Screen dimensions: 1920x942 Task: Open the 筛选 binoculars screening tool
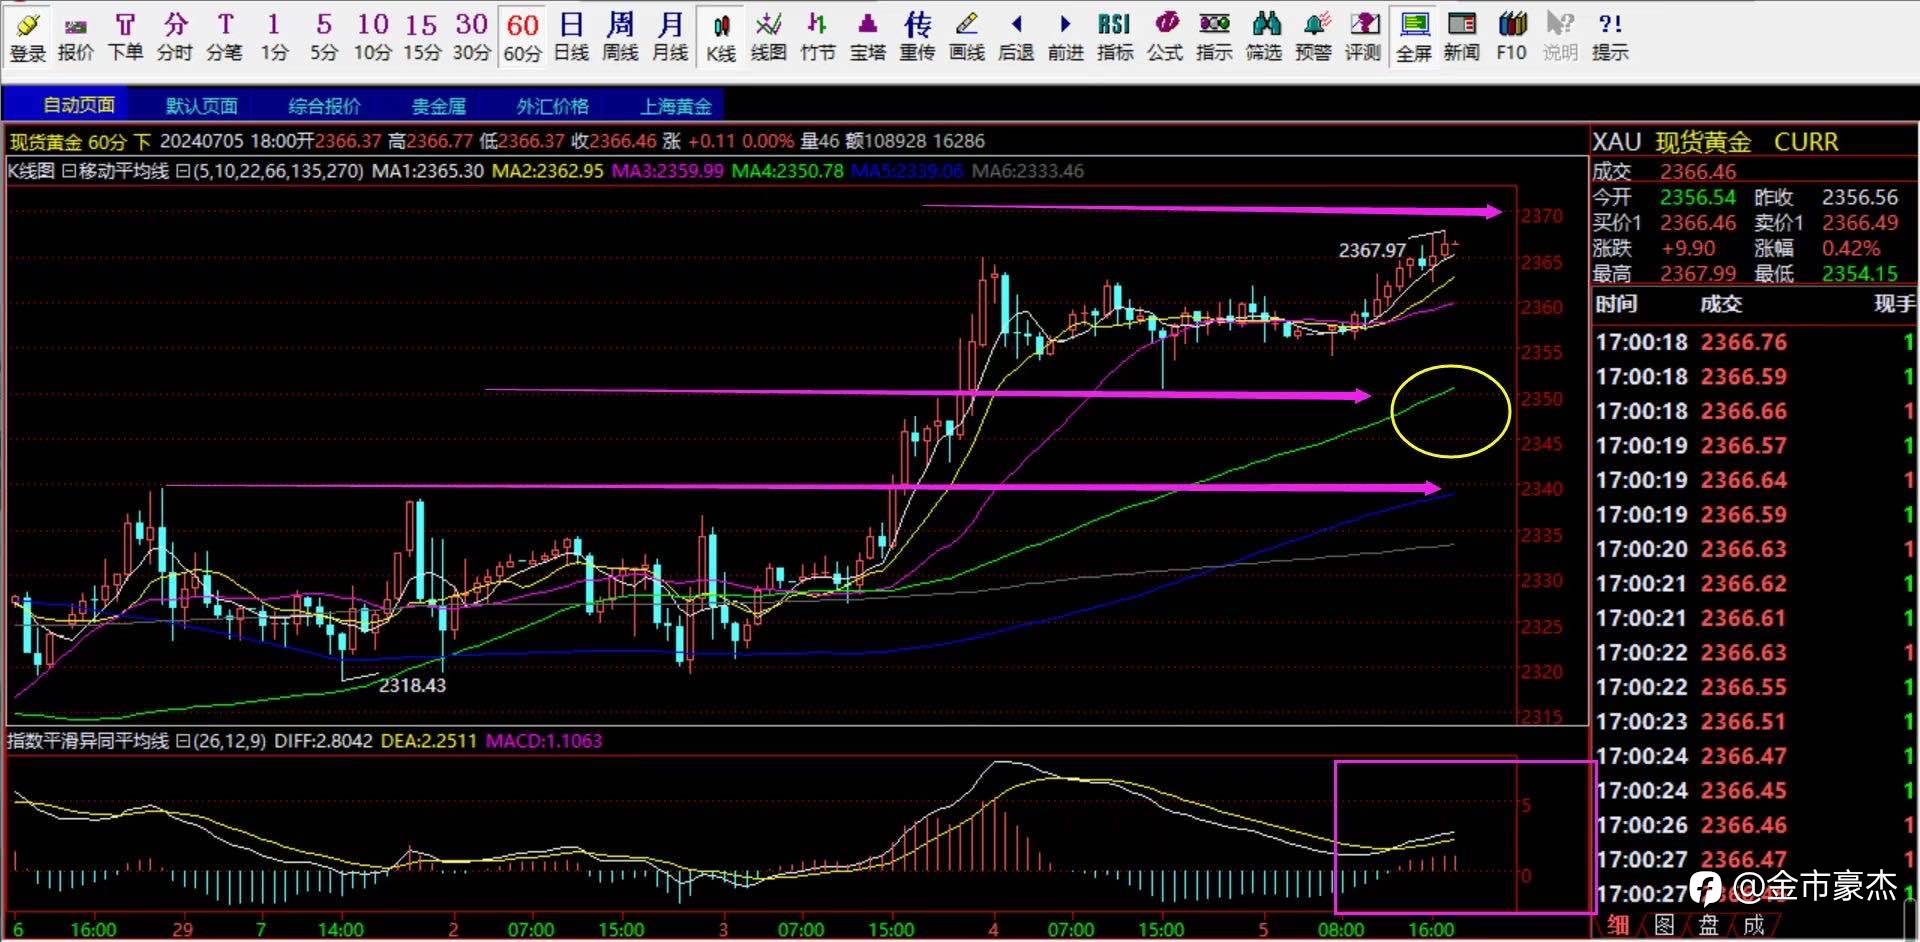coord(1264,37)
